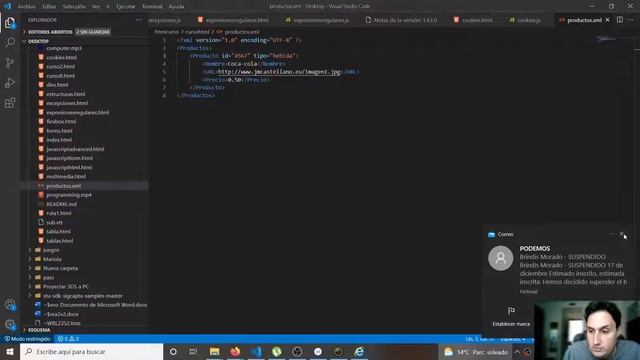The width and height of the screenshot is (640, 360).
Task: Expand Editores Abiertos section
Action: 50,32
